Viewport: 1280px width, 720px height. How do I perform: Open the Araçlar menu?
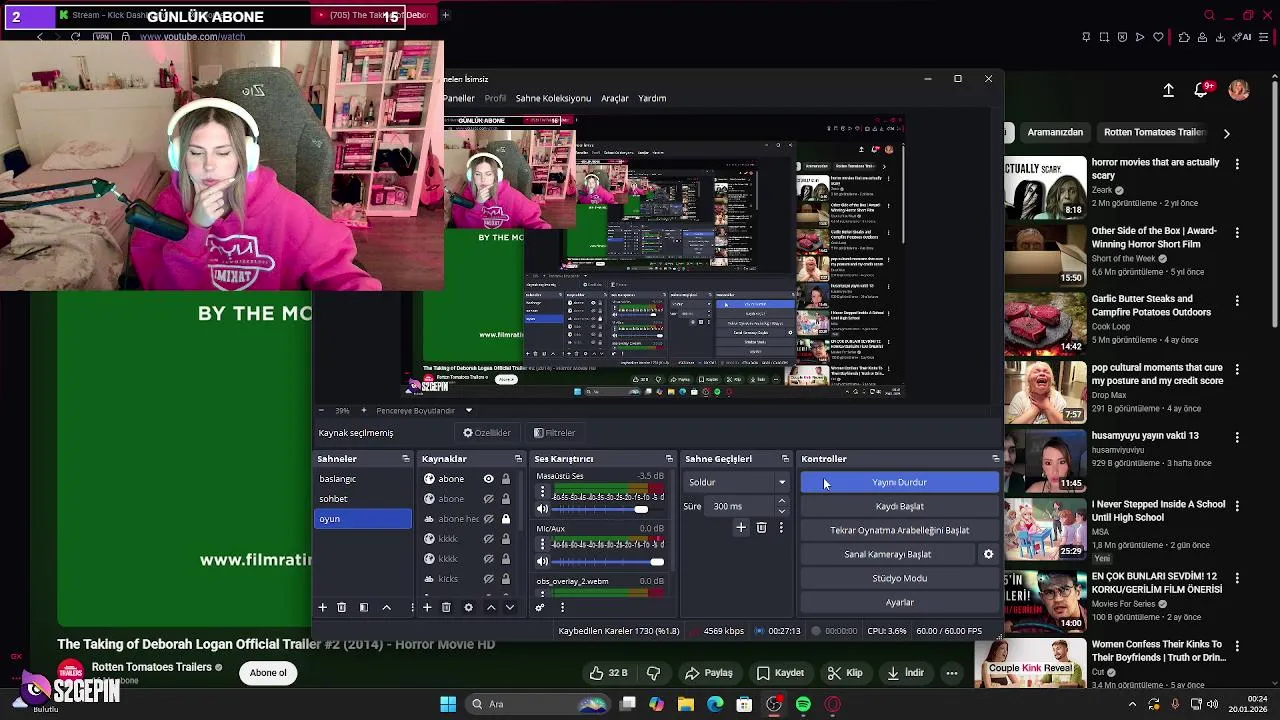[x=615, y=98]
